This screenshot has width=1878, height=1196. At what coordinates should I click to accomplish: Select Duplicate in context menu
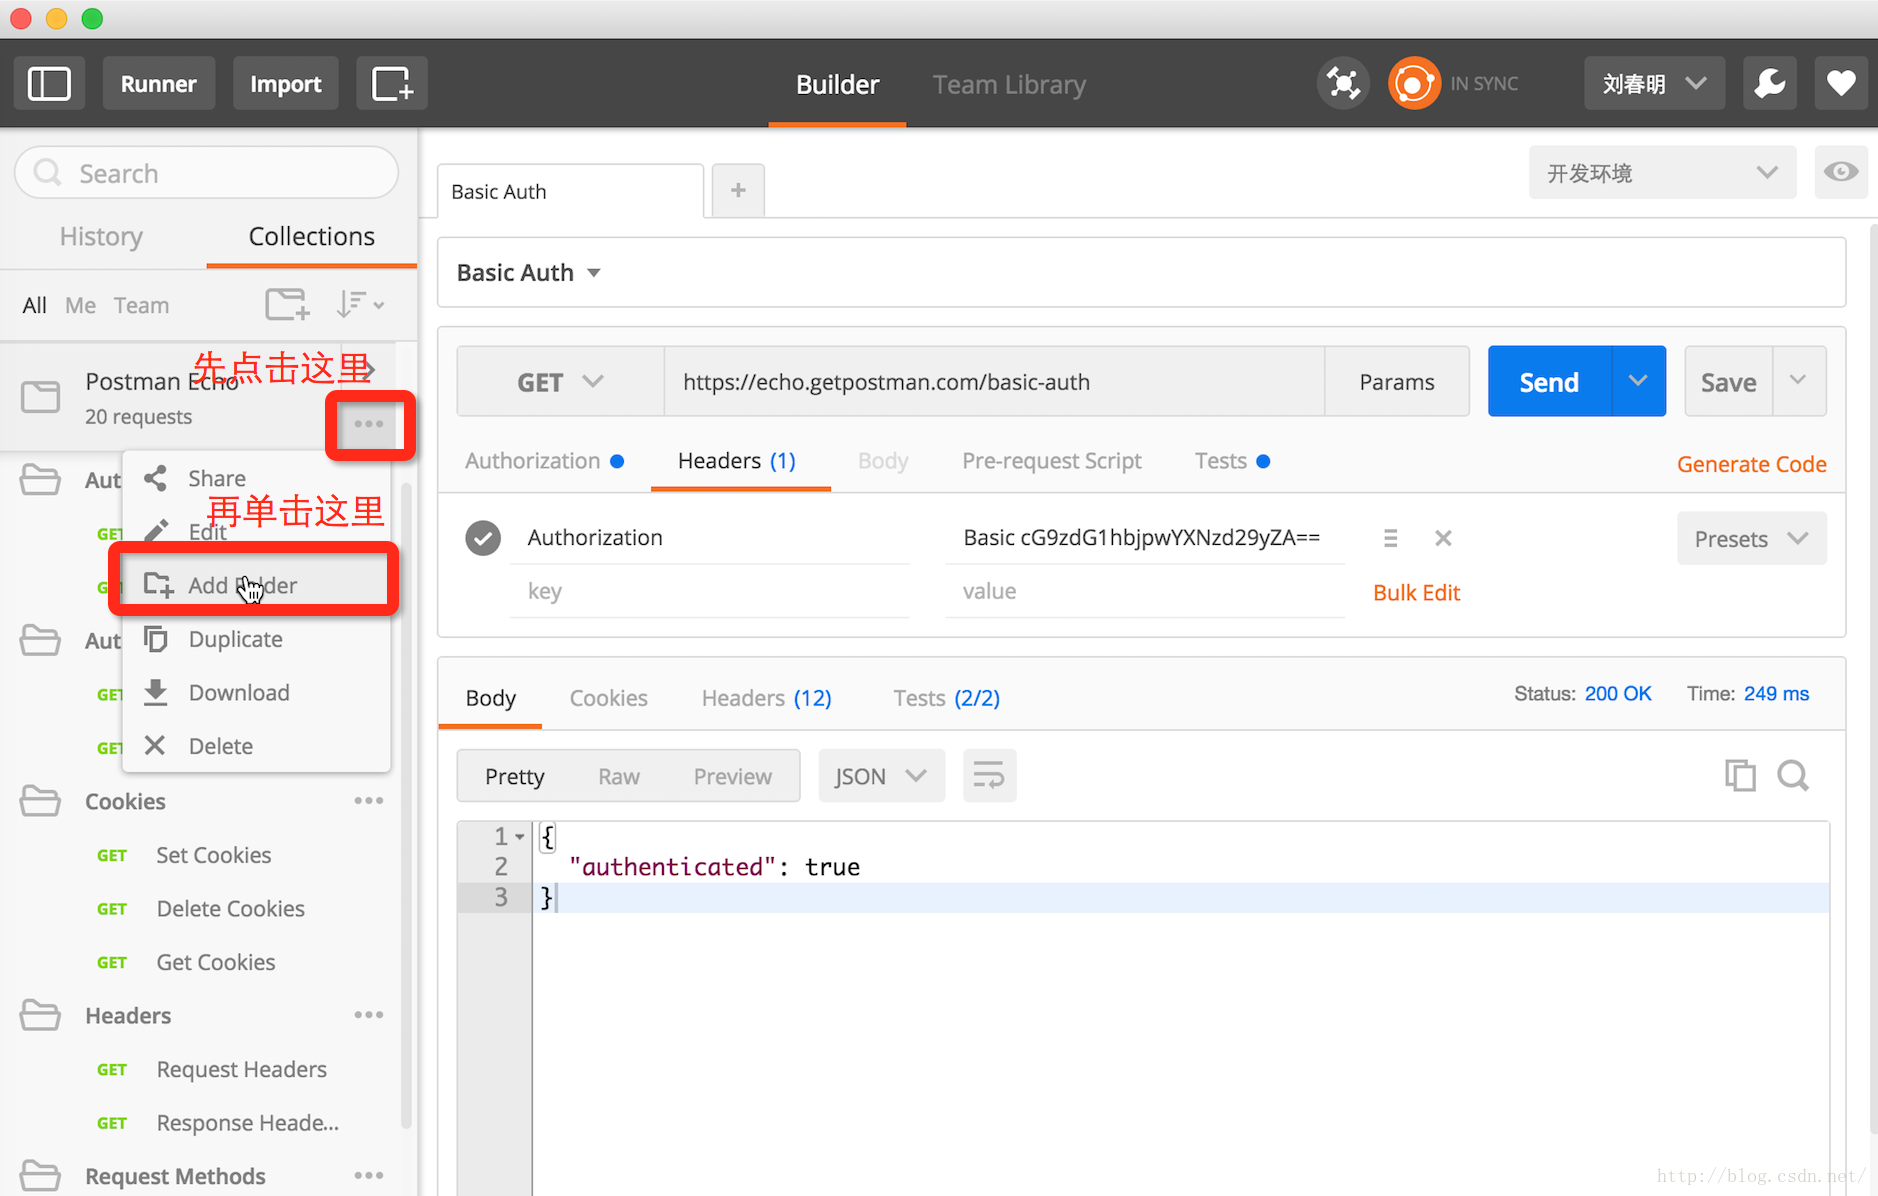[x=256, y=639]
